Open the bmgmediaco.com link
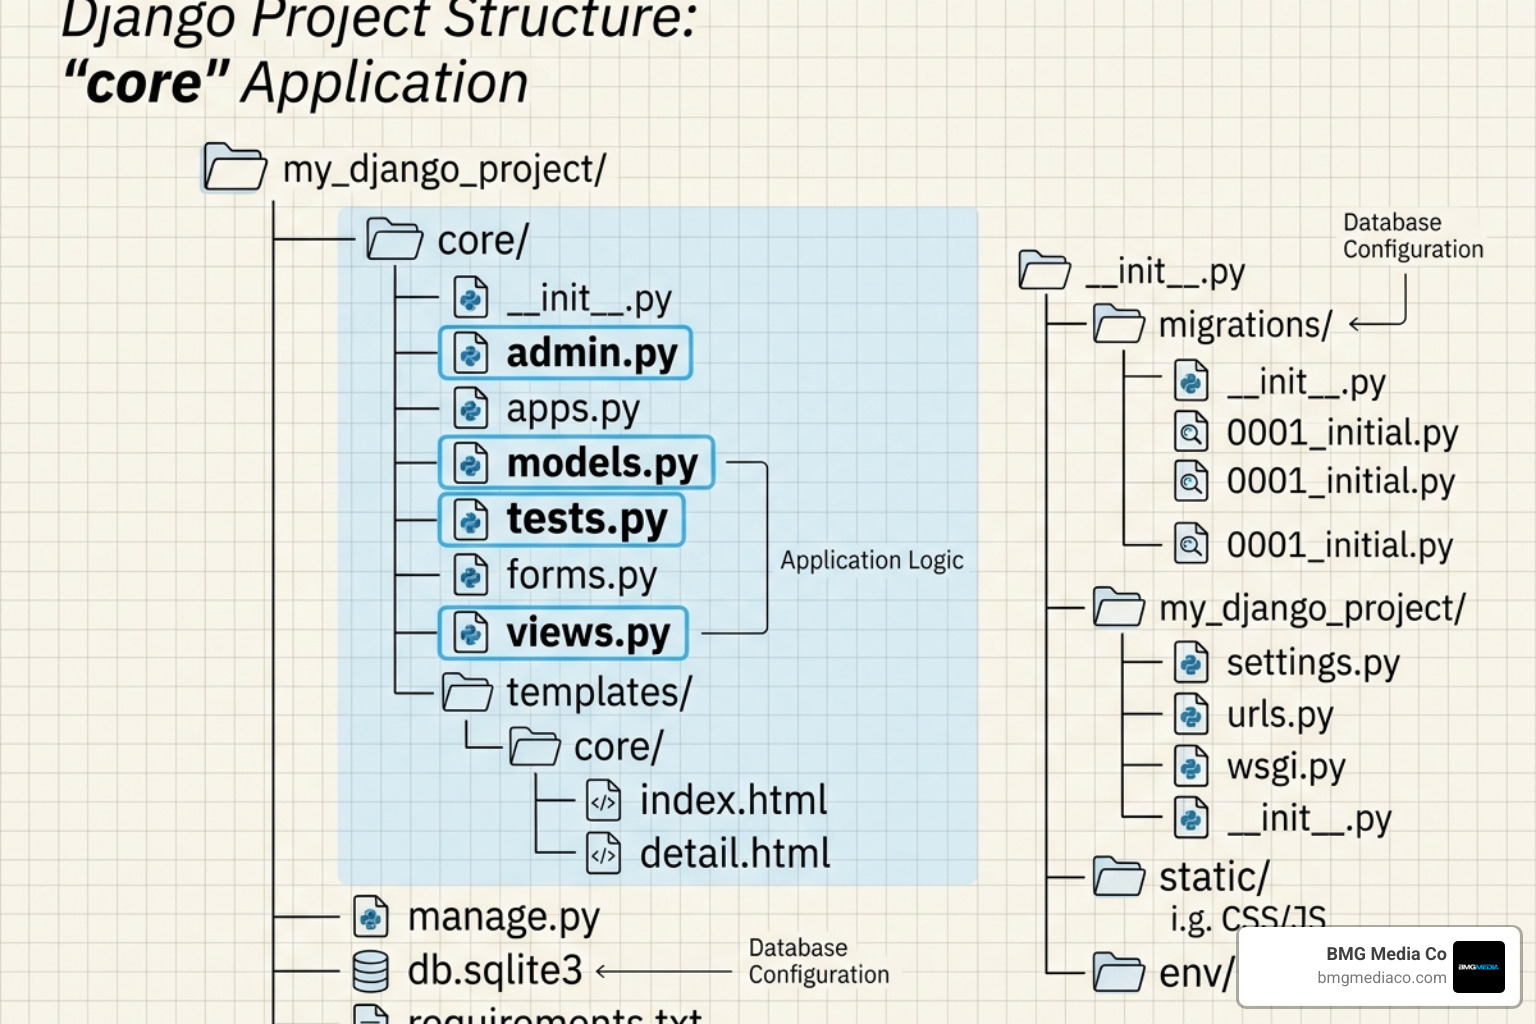Image resolution: width=1536 pixels, height=1024 pixels. (1382, 978)
